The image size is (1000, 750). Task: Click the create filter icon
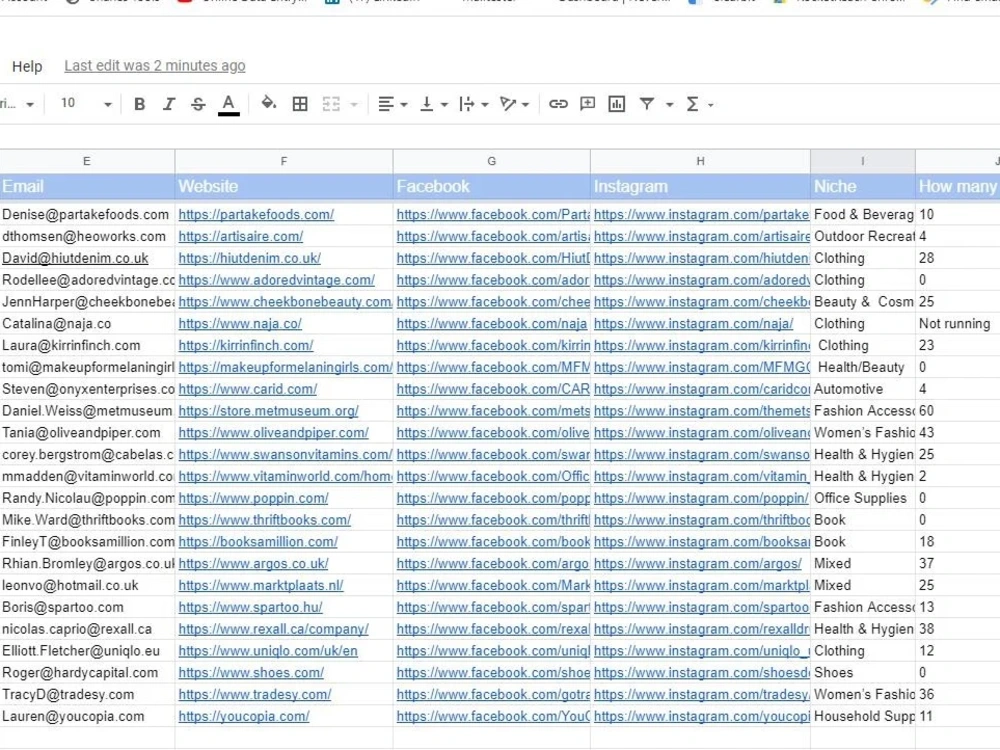(647, 104)
